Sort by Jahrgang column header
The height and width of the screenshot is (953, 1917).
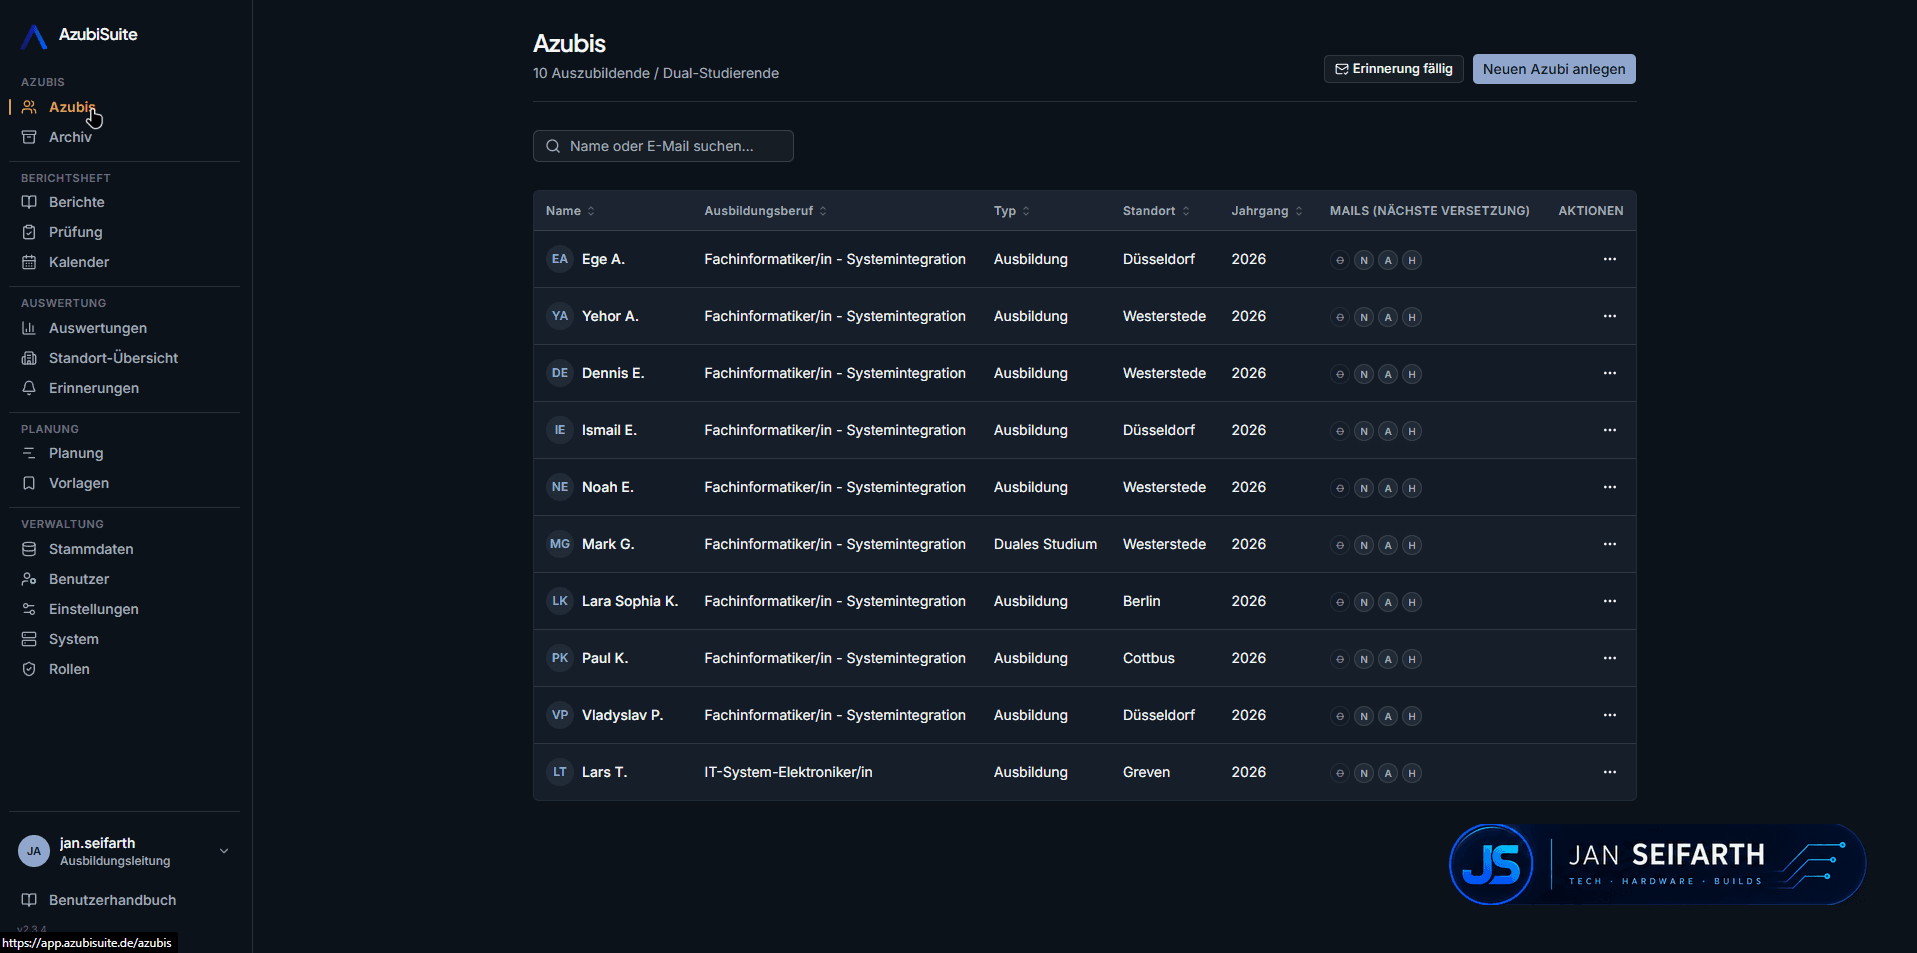(x=1267, y=211)
